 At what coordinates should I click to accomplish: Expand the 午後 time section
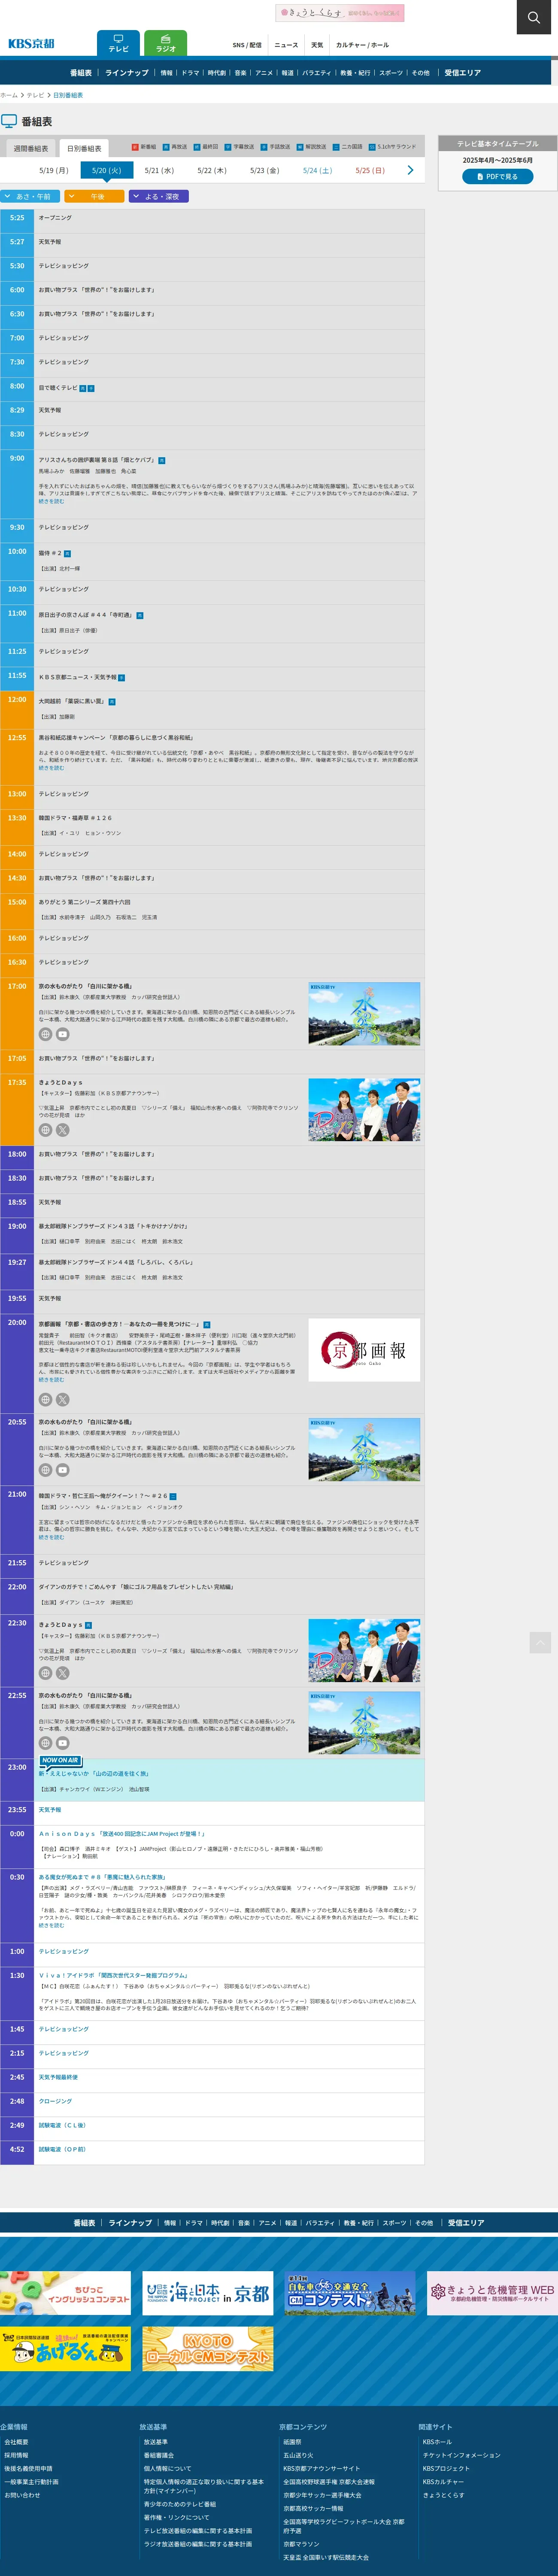click(95, 196)
